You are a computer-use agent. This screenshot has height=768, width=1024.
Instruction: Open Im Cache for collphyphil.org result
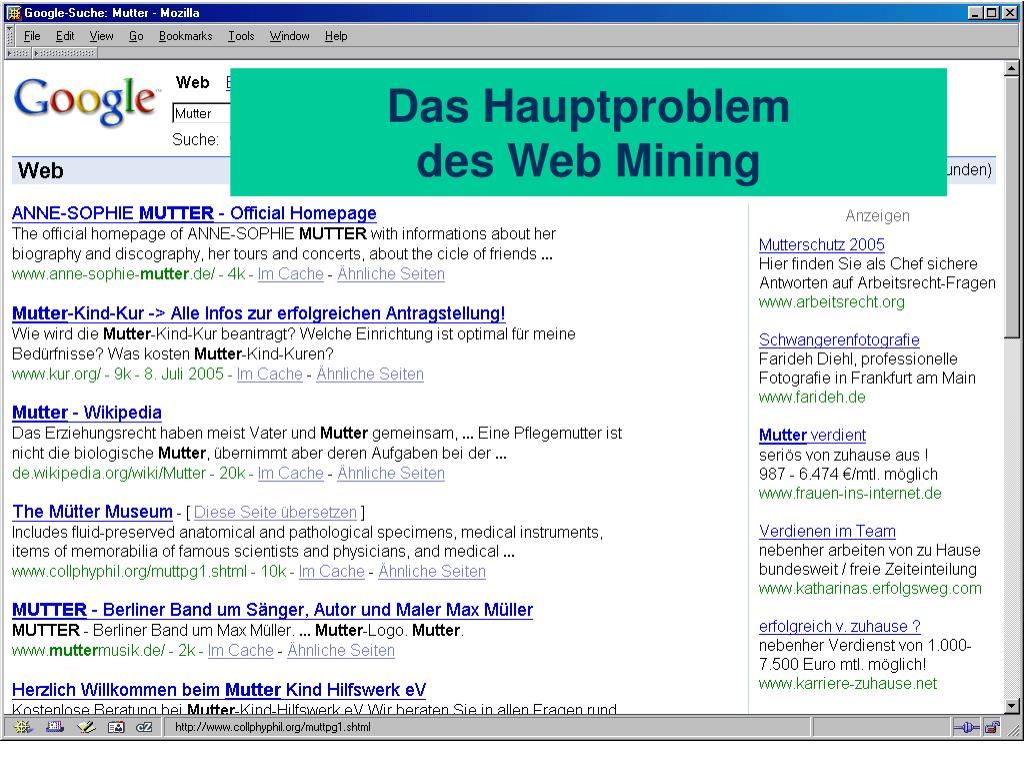332,571
